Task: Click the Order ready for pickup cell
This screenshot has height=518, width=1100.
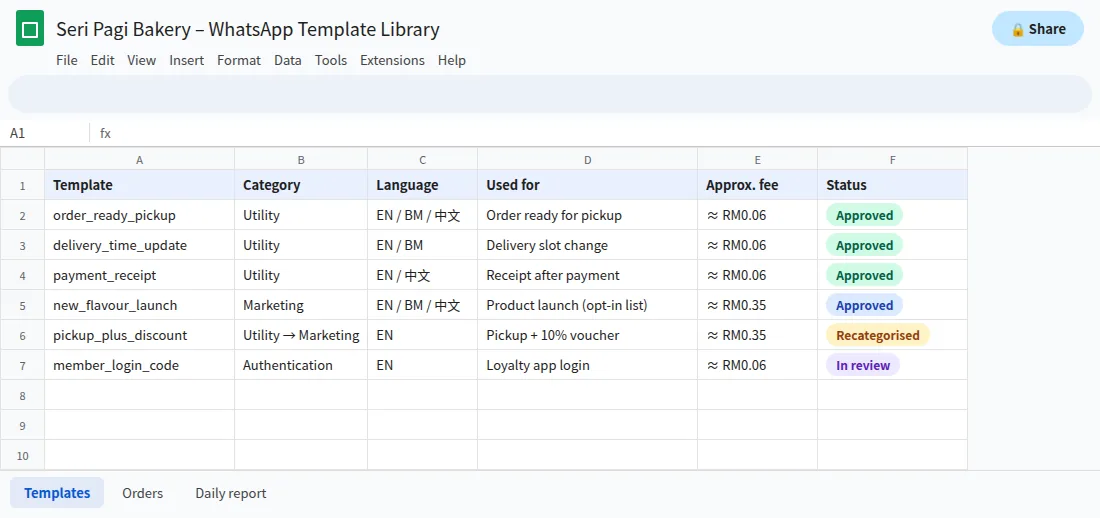Action: pos(587,215)
